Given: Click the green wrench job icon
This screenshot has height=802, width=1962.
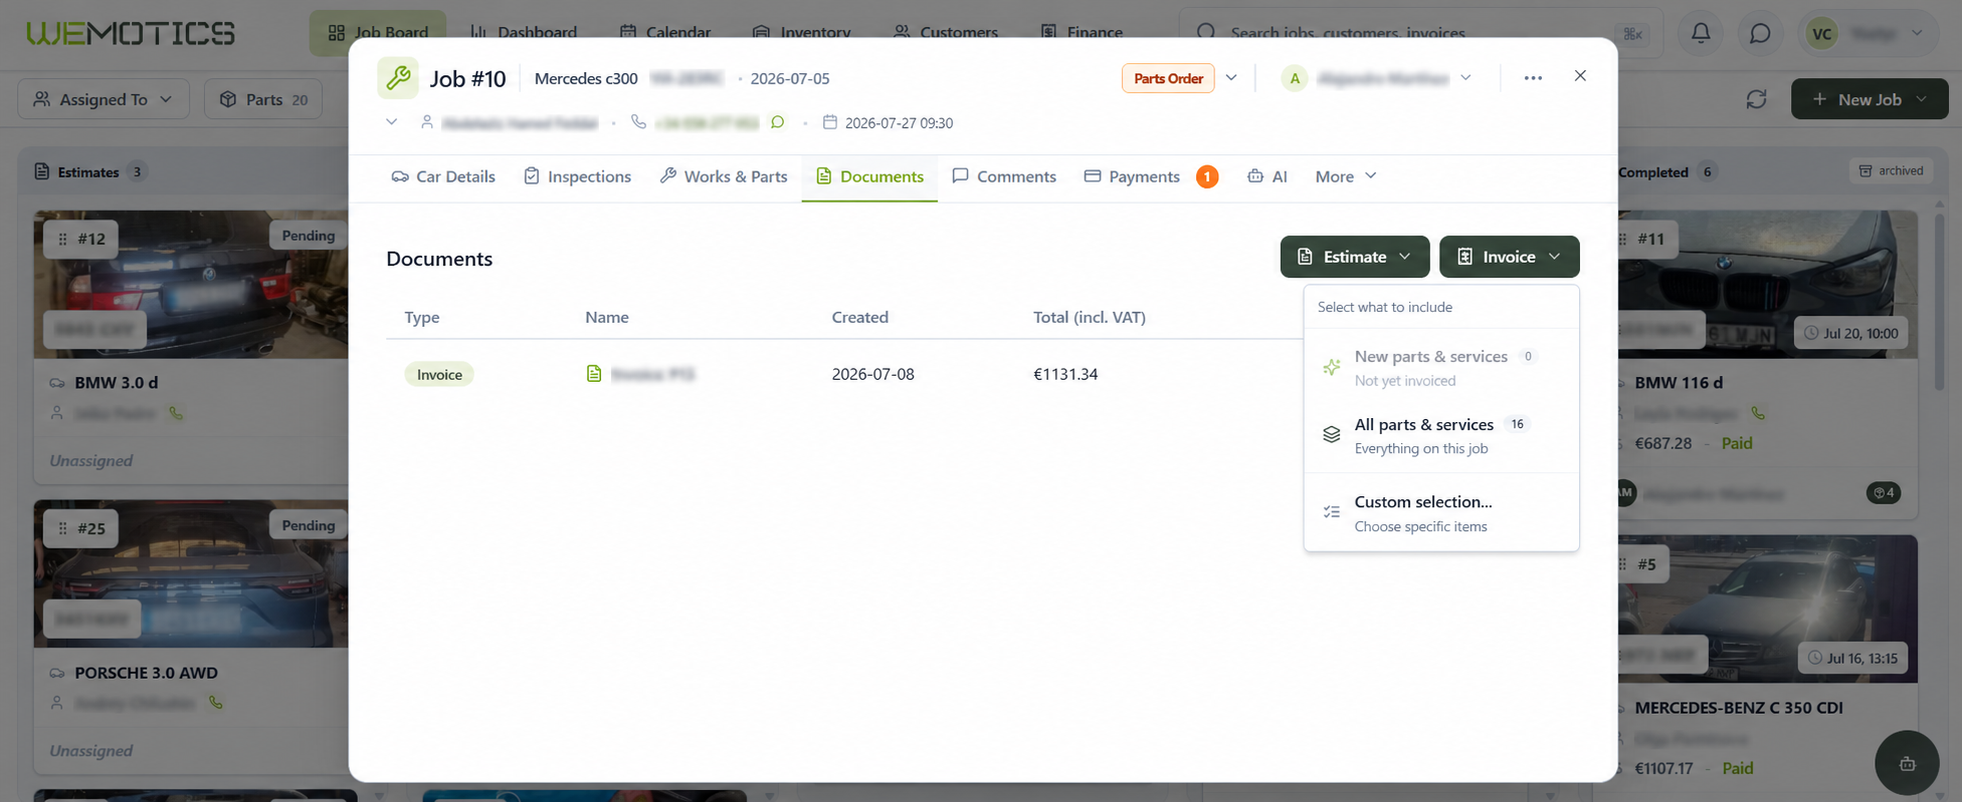Looking at the screenshot, I should coord(398,78).
